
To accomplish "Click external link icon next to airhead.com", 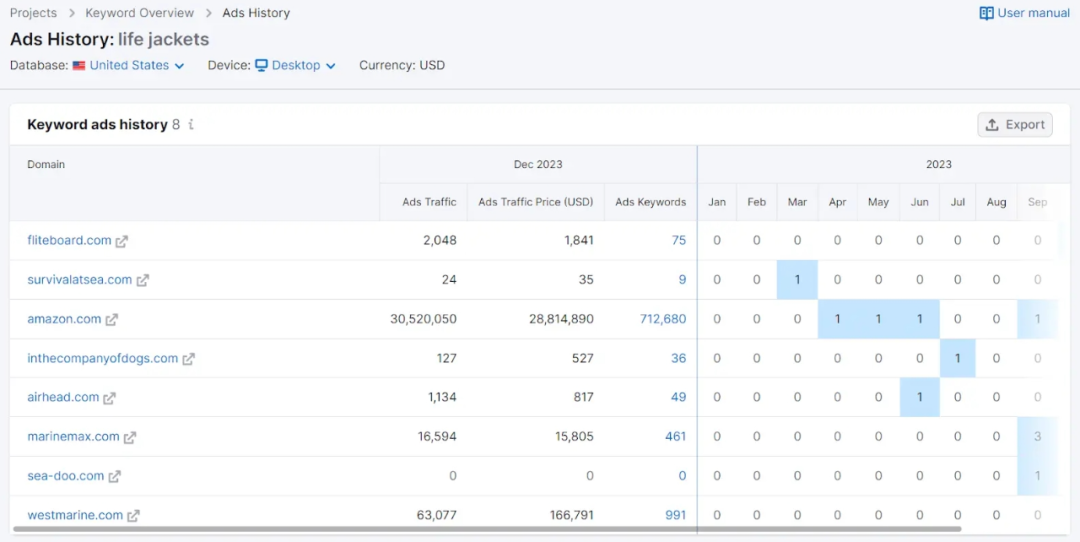I will pyautogui.click(x=110, y=398).
